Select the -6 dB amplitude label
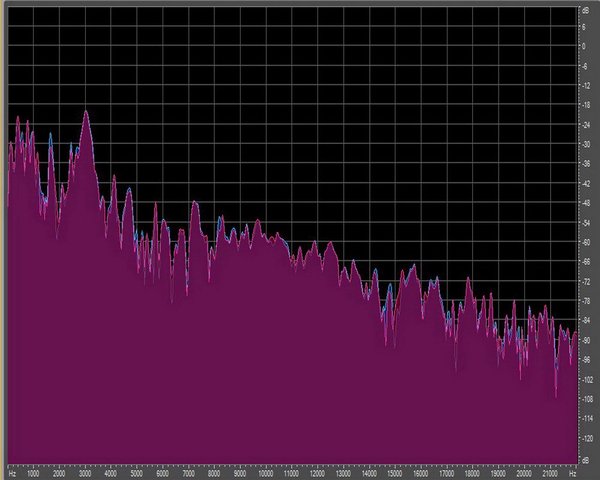 pos(584,66)
